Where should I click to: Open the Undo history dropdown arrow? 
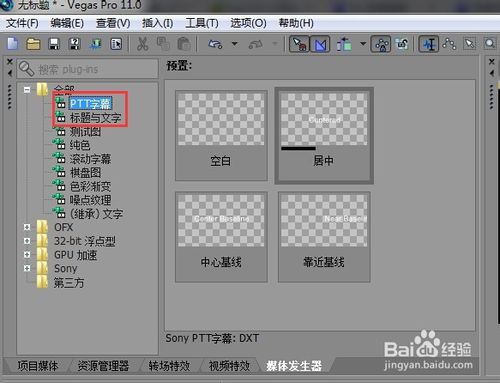235,44
